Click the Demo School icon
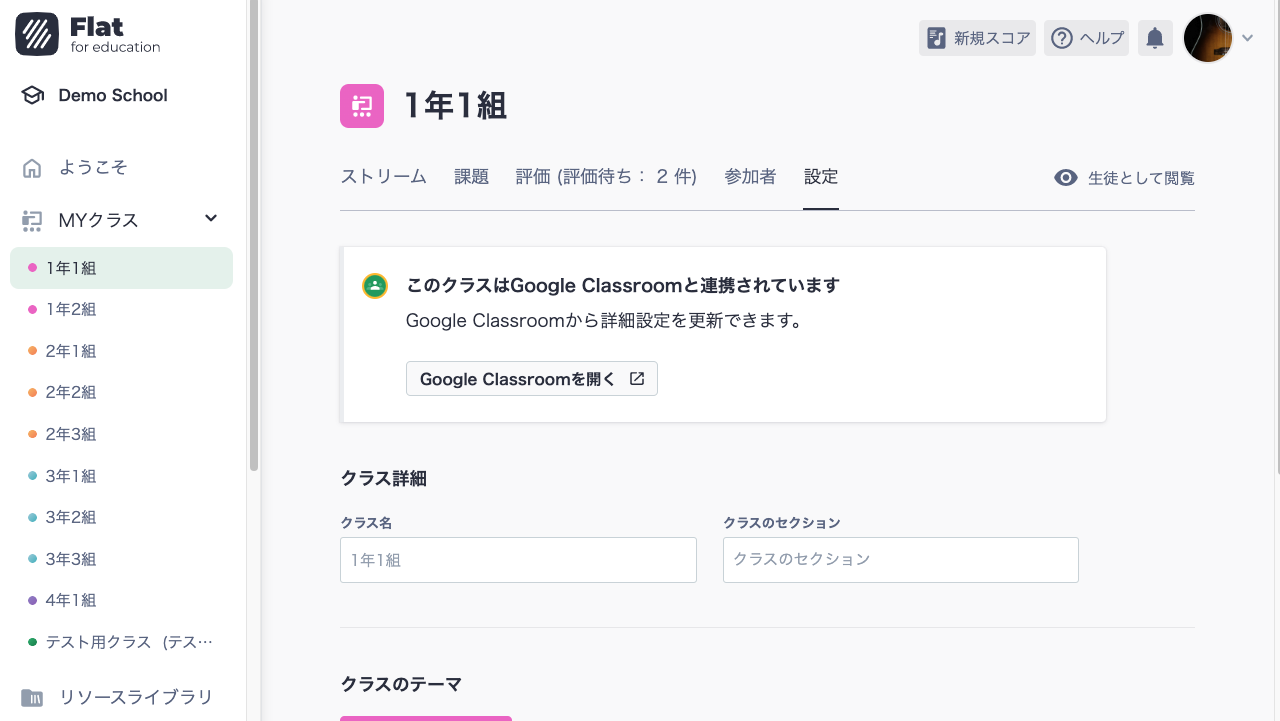 (30, 94)
